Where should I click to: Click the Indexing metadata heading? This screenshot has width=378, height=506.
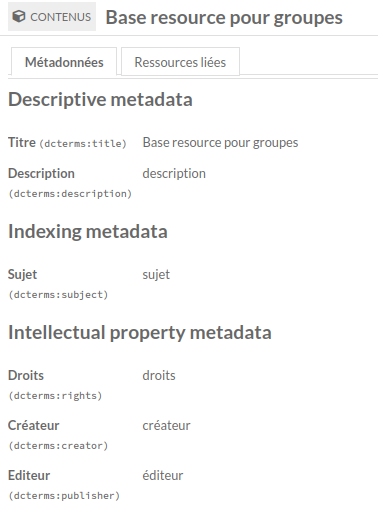click(x=88, y=231)
